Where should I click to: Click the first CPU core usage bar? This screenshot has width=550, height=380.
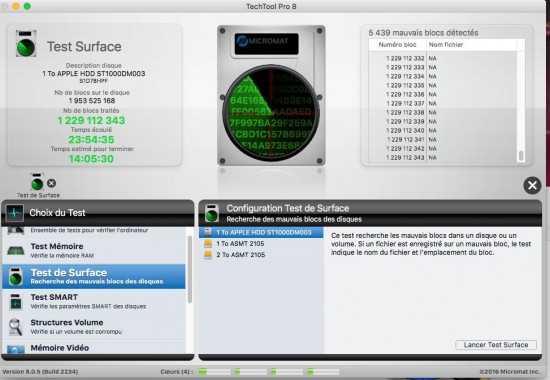(214, 372)
